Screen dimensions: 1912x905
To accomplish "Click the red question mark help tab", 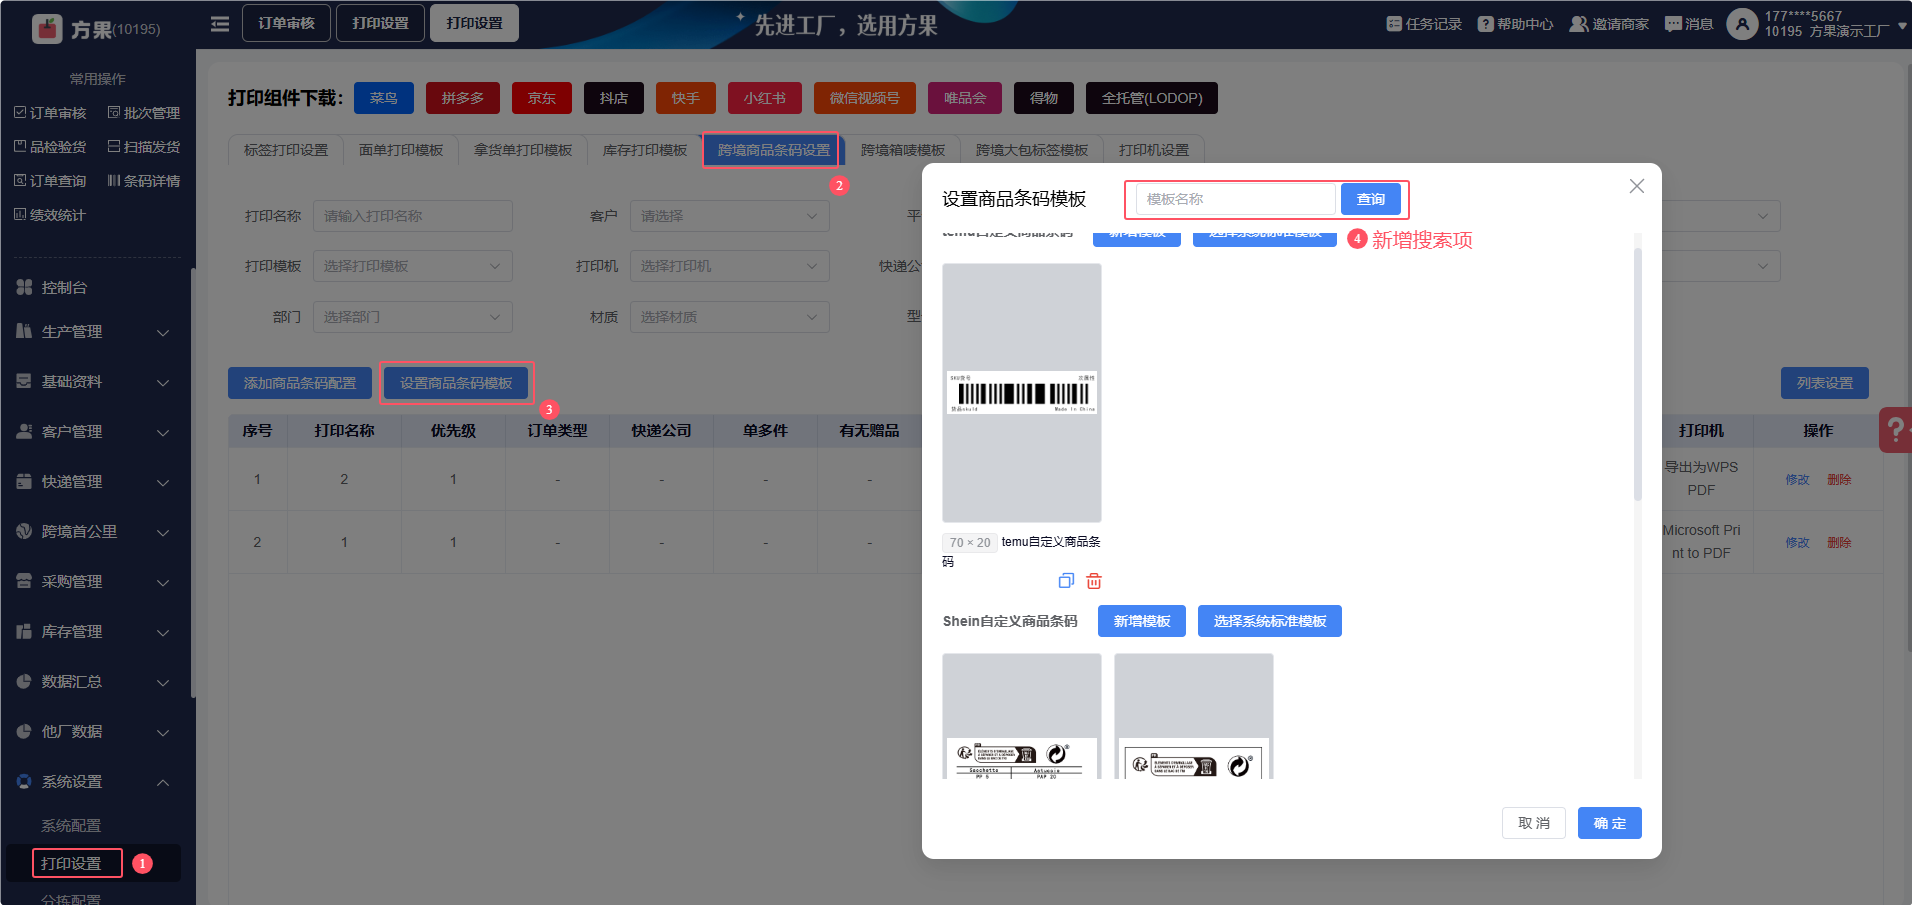I will (x=1895, y=430).
